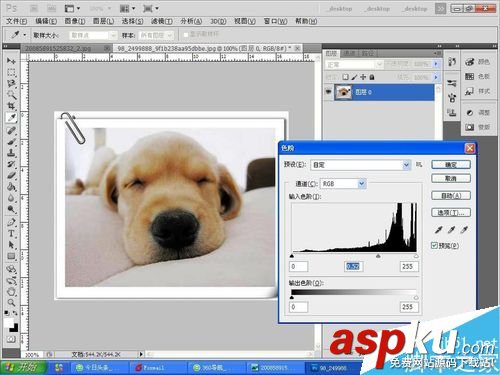Open the 样本 sample dropdown
Viewport: 500px width, 375px height.
(156, 35)
